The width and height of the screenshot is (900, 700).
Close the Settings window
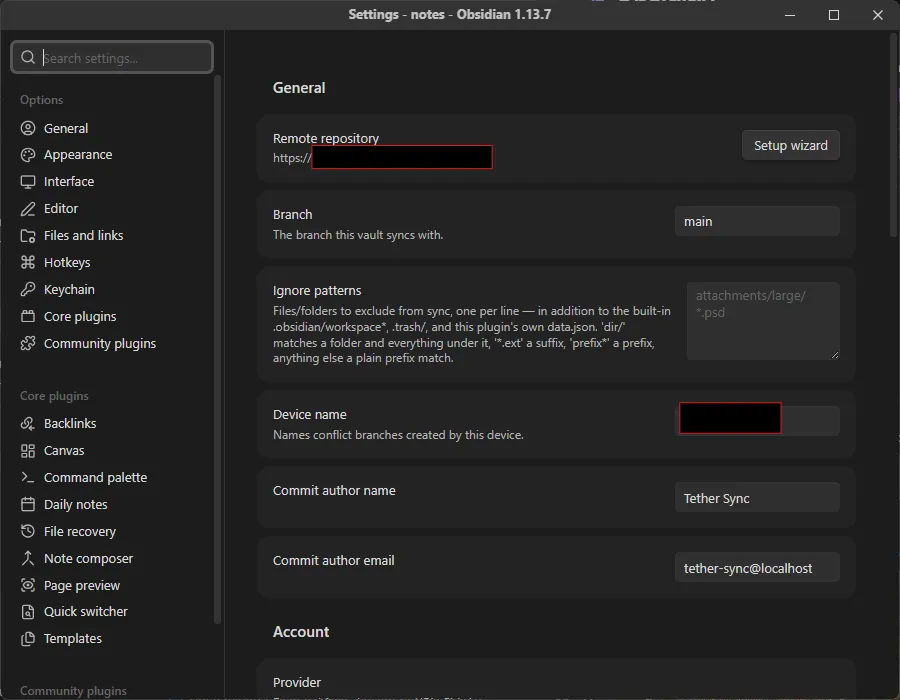click(x=878, y=15)
